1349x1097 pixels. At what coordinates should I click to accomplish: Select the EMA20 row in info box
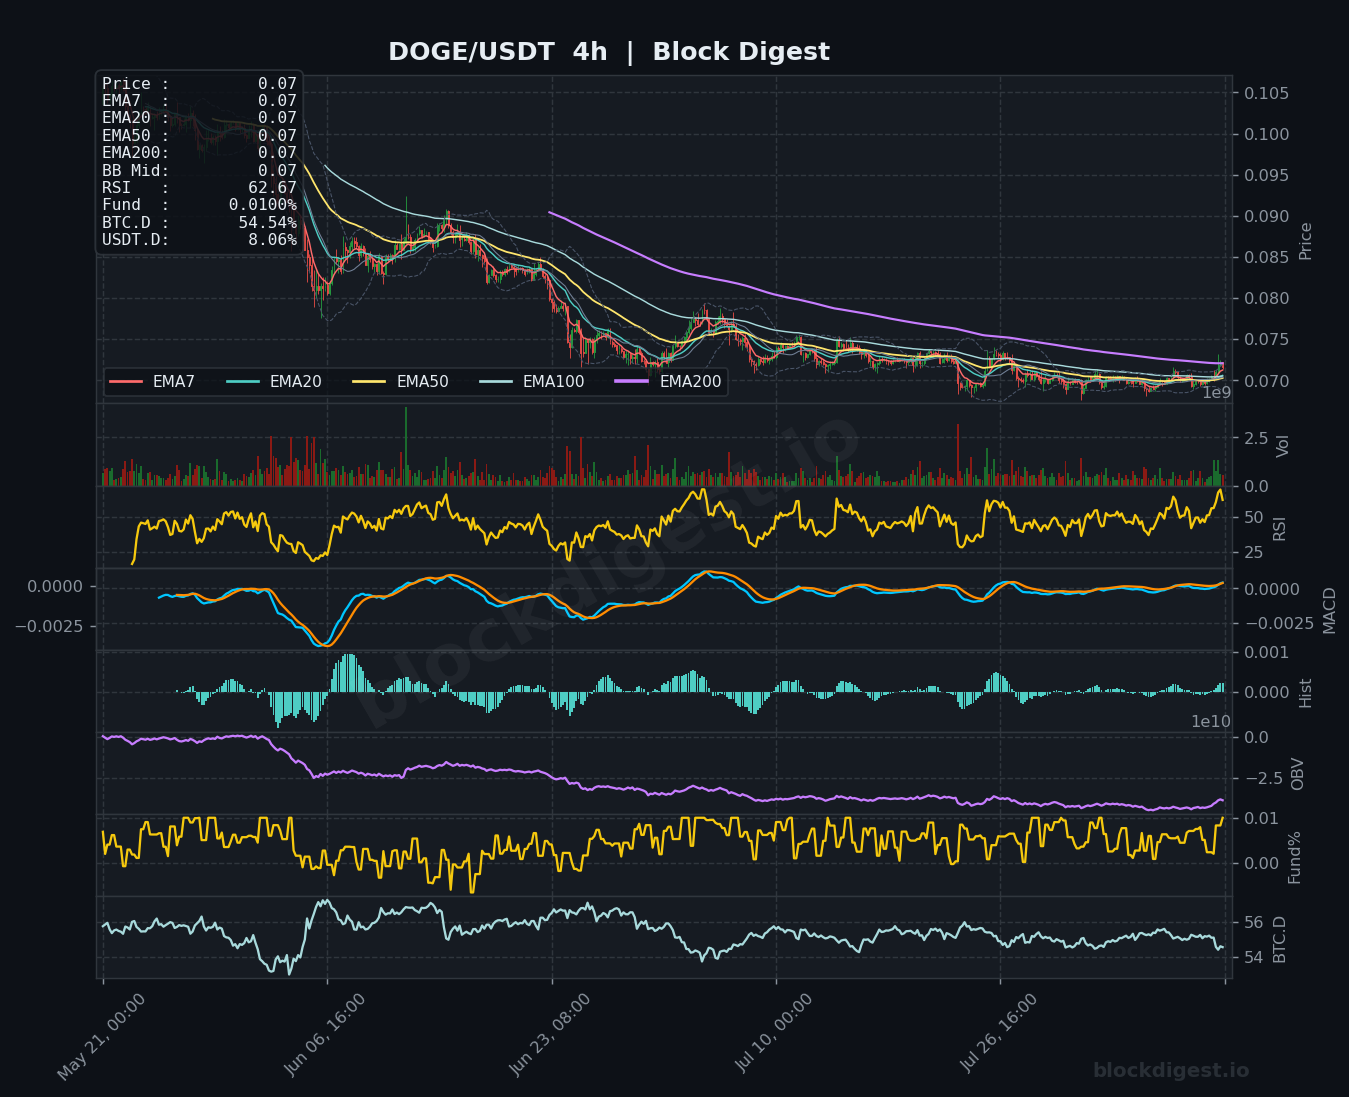tap(199, 118)
